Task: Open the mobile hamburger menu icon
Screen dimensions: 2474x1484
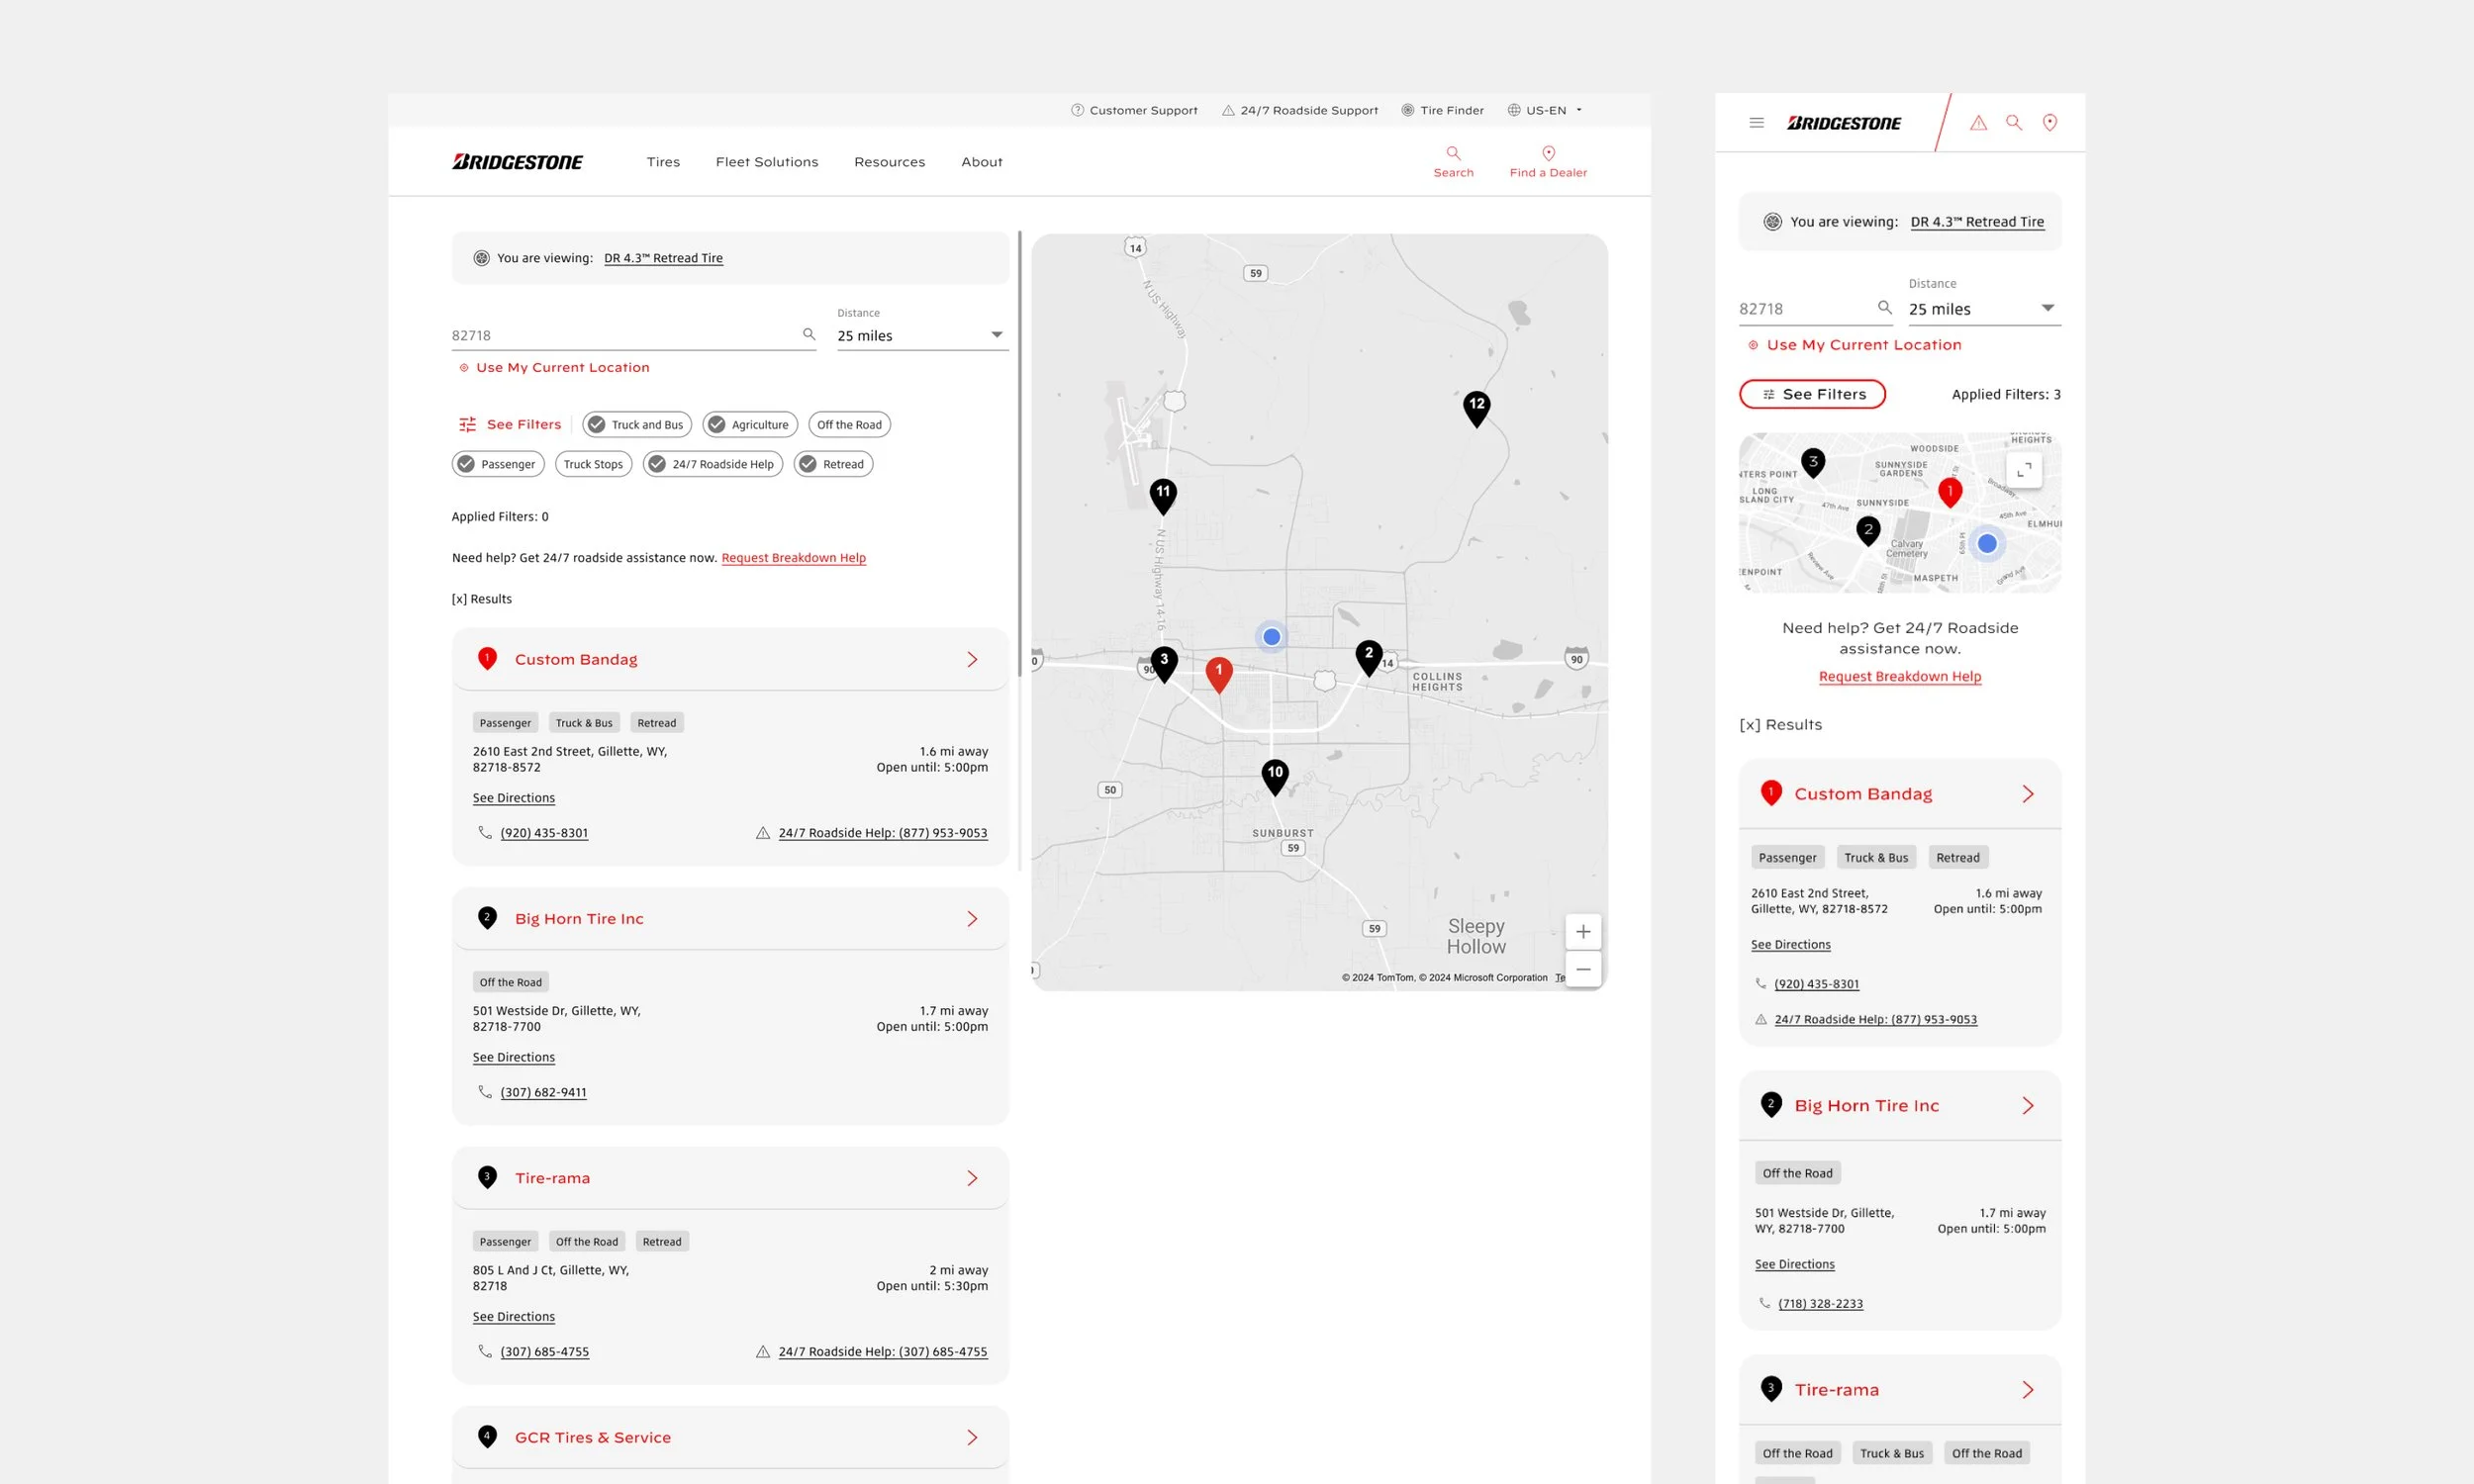Action: click(1756, 123)
